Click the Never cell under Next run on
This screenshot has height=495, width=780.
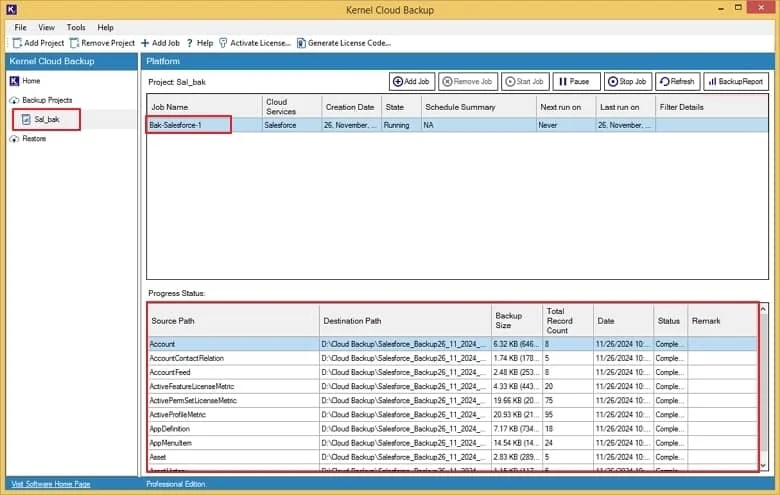[x=566, y=125]
